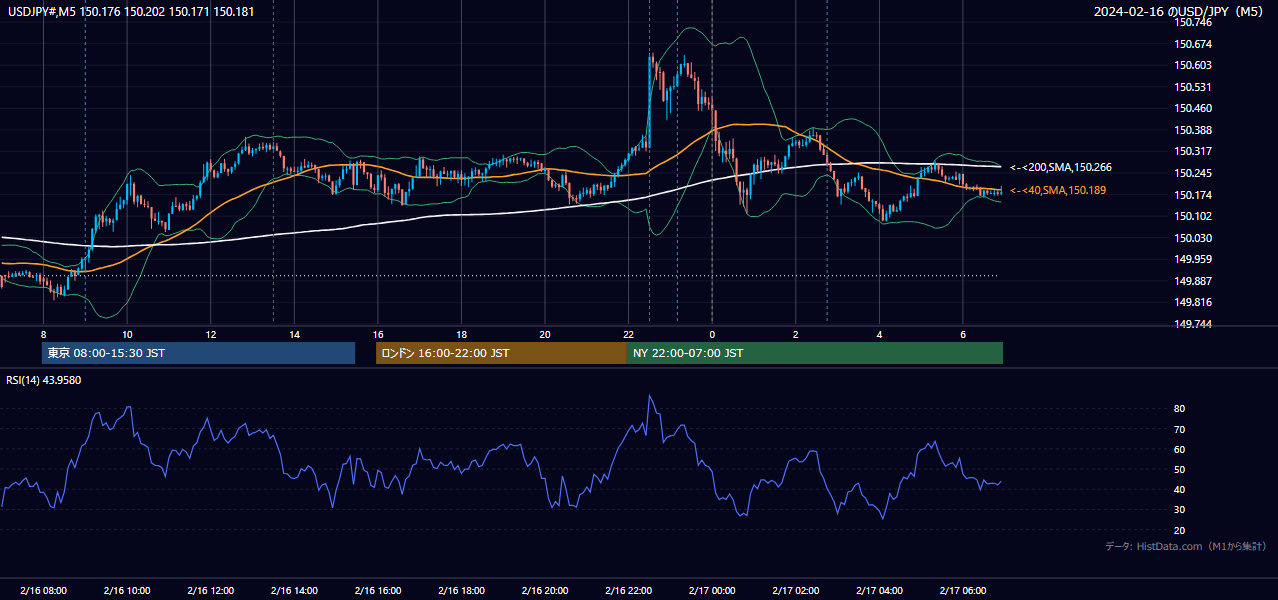1278x600 pixels.
Task: Click hour tick 8 under price chart
Action: 43,334
